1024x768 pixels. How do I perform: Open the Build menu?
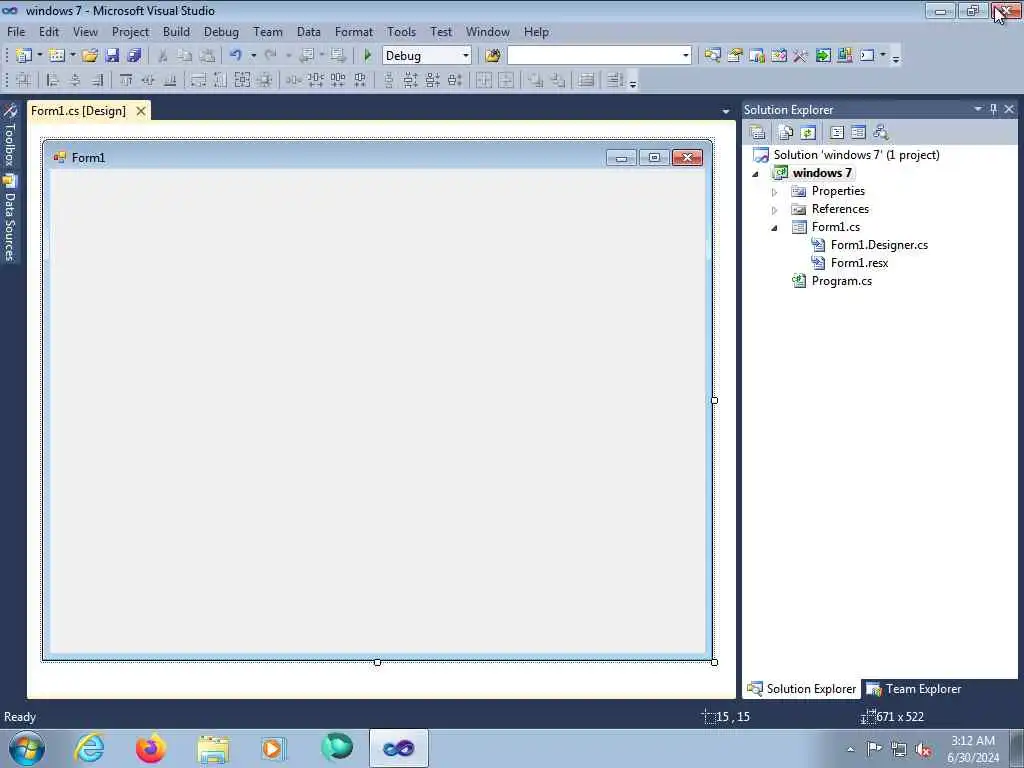pos(176,31)
